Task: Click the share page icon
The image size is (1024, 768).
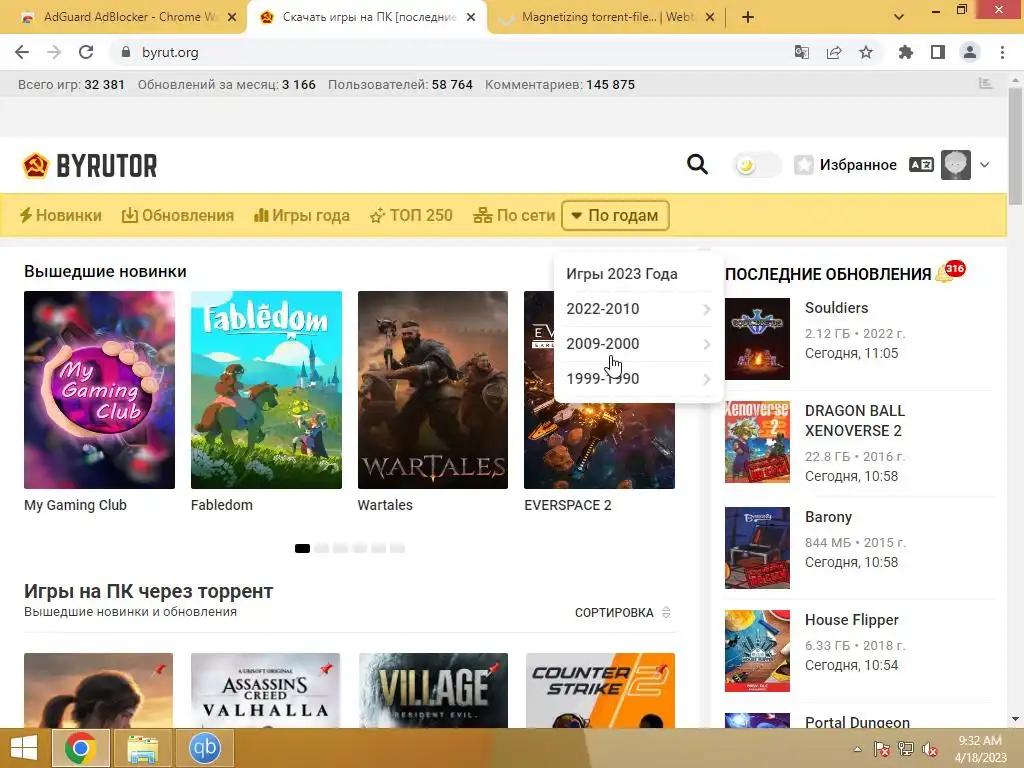Action: [x=834, y=52]
